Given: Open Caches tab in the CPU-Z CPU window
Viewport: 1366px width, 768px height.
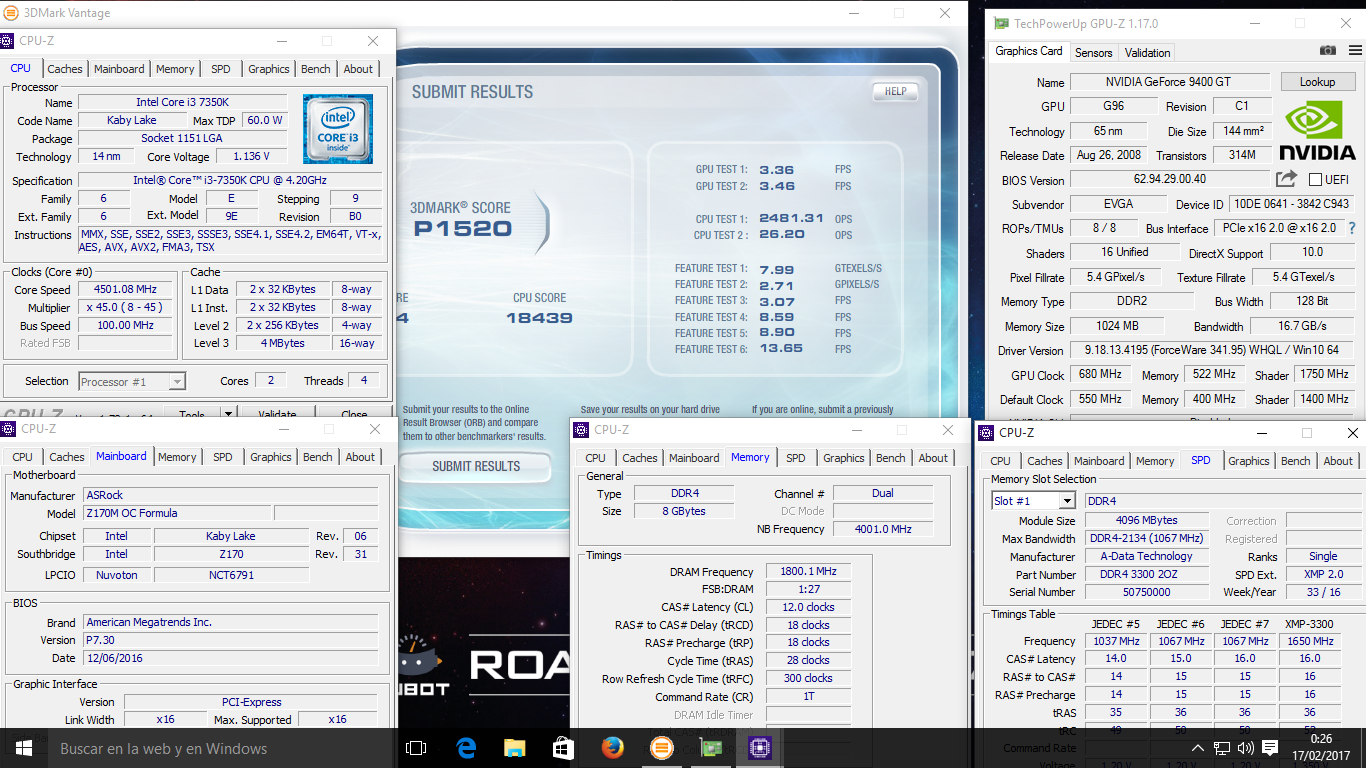Looking at the screenshot, I should (x=65, y=69).
